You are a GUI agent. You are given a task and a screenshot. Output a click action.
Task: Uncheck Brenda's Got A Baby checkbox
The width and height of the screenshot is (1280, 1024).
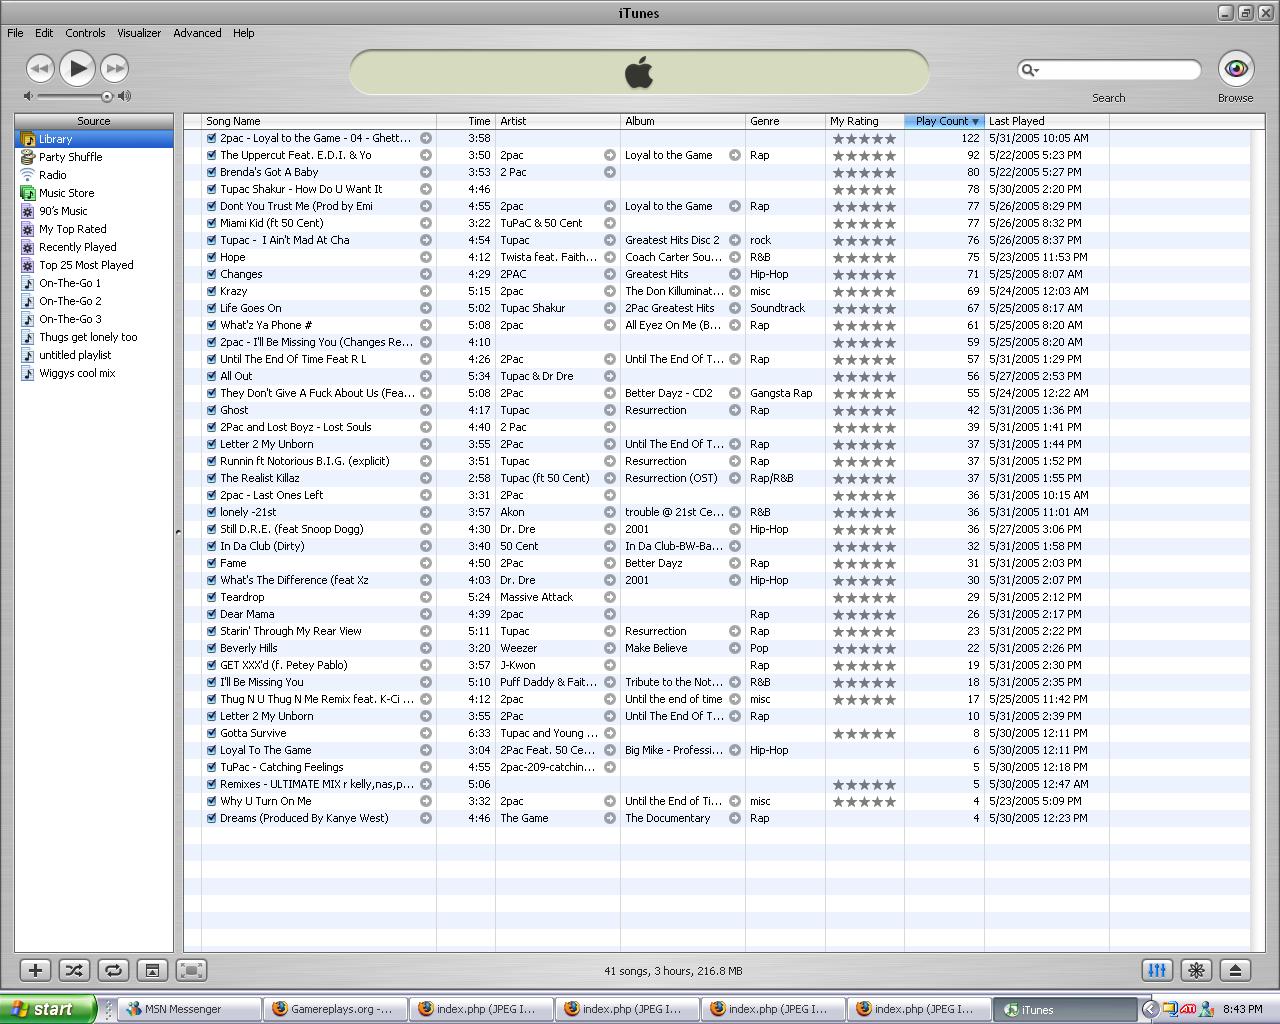point(211,172)
